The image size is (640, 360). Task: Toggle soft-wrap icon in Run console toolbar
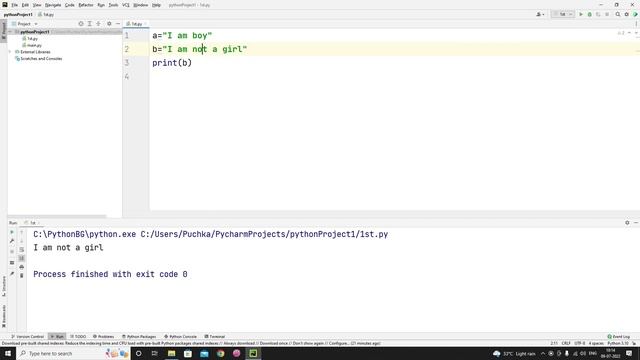point(22,249)
